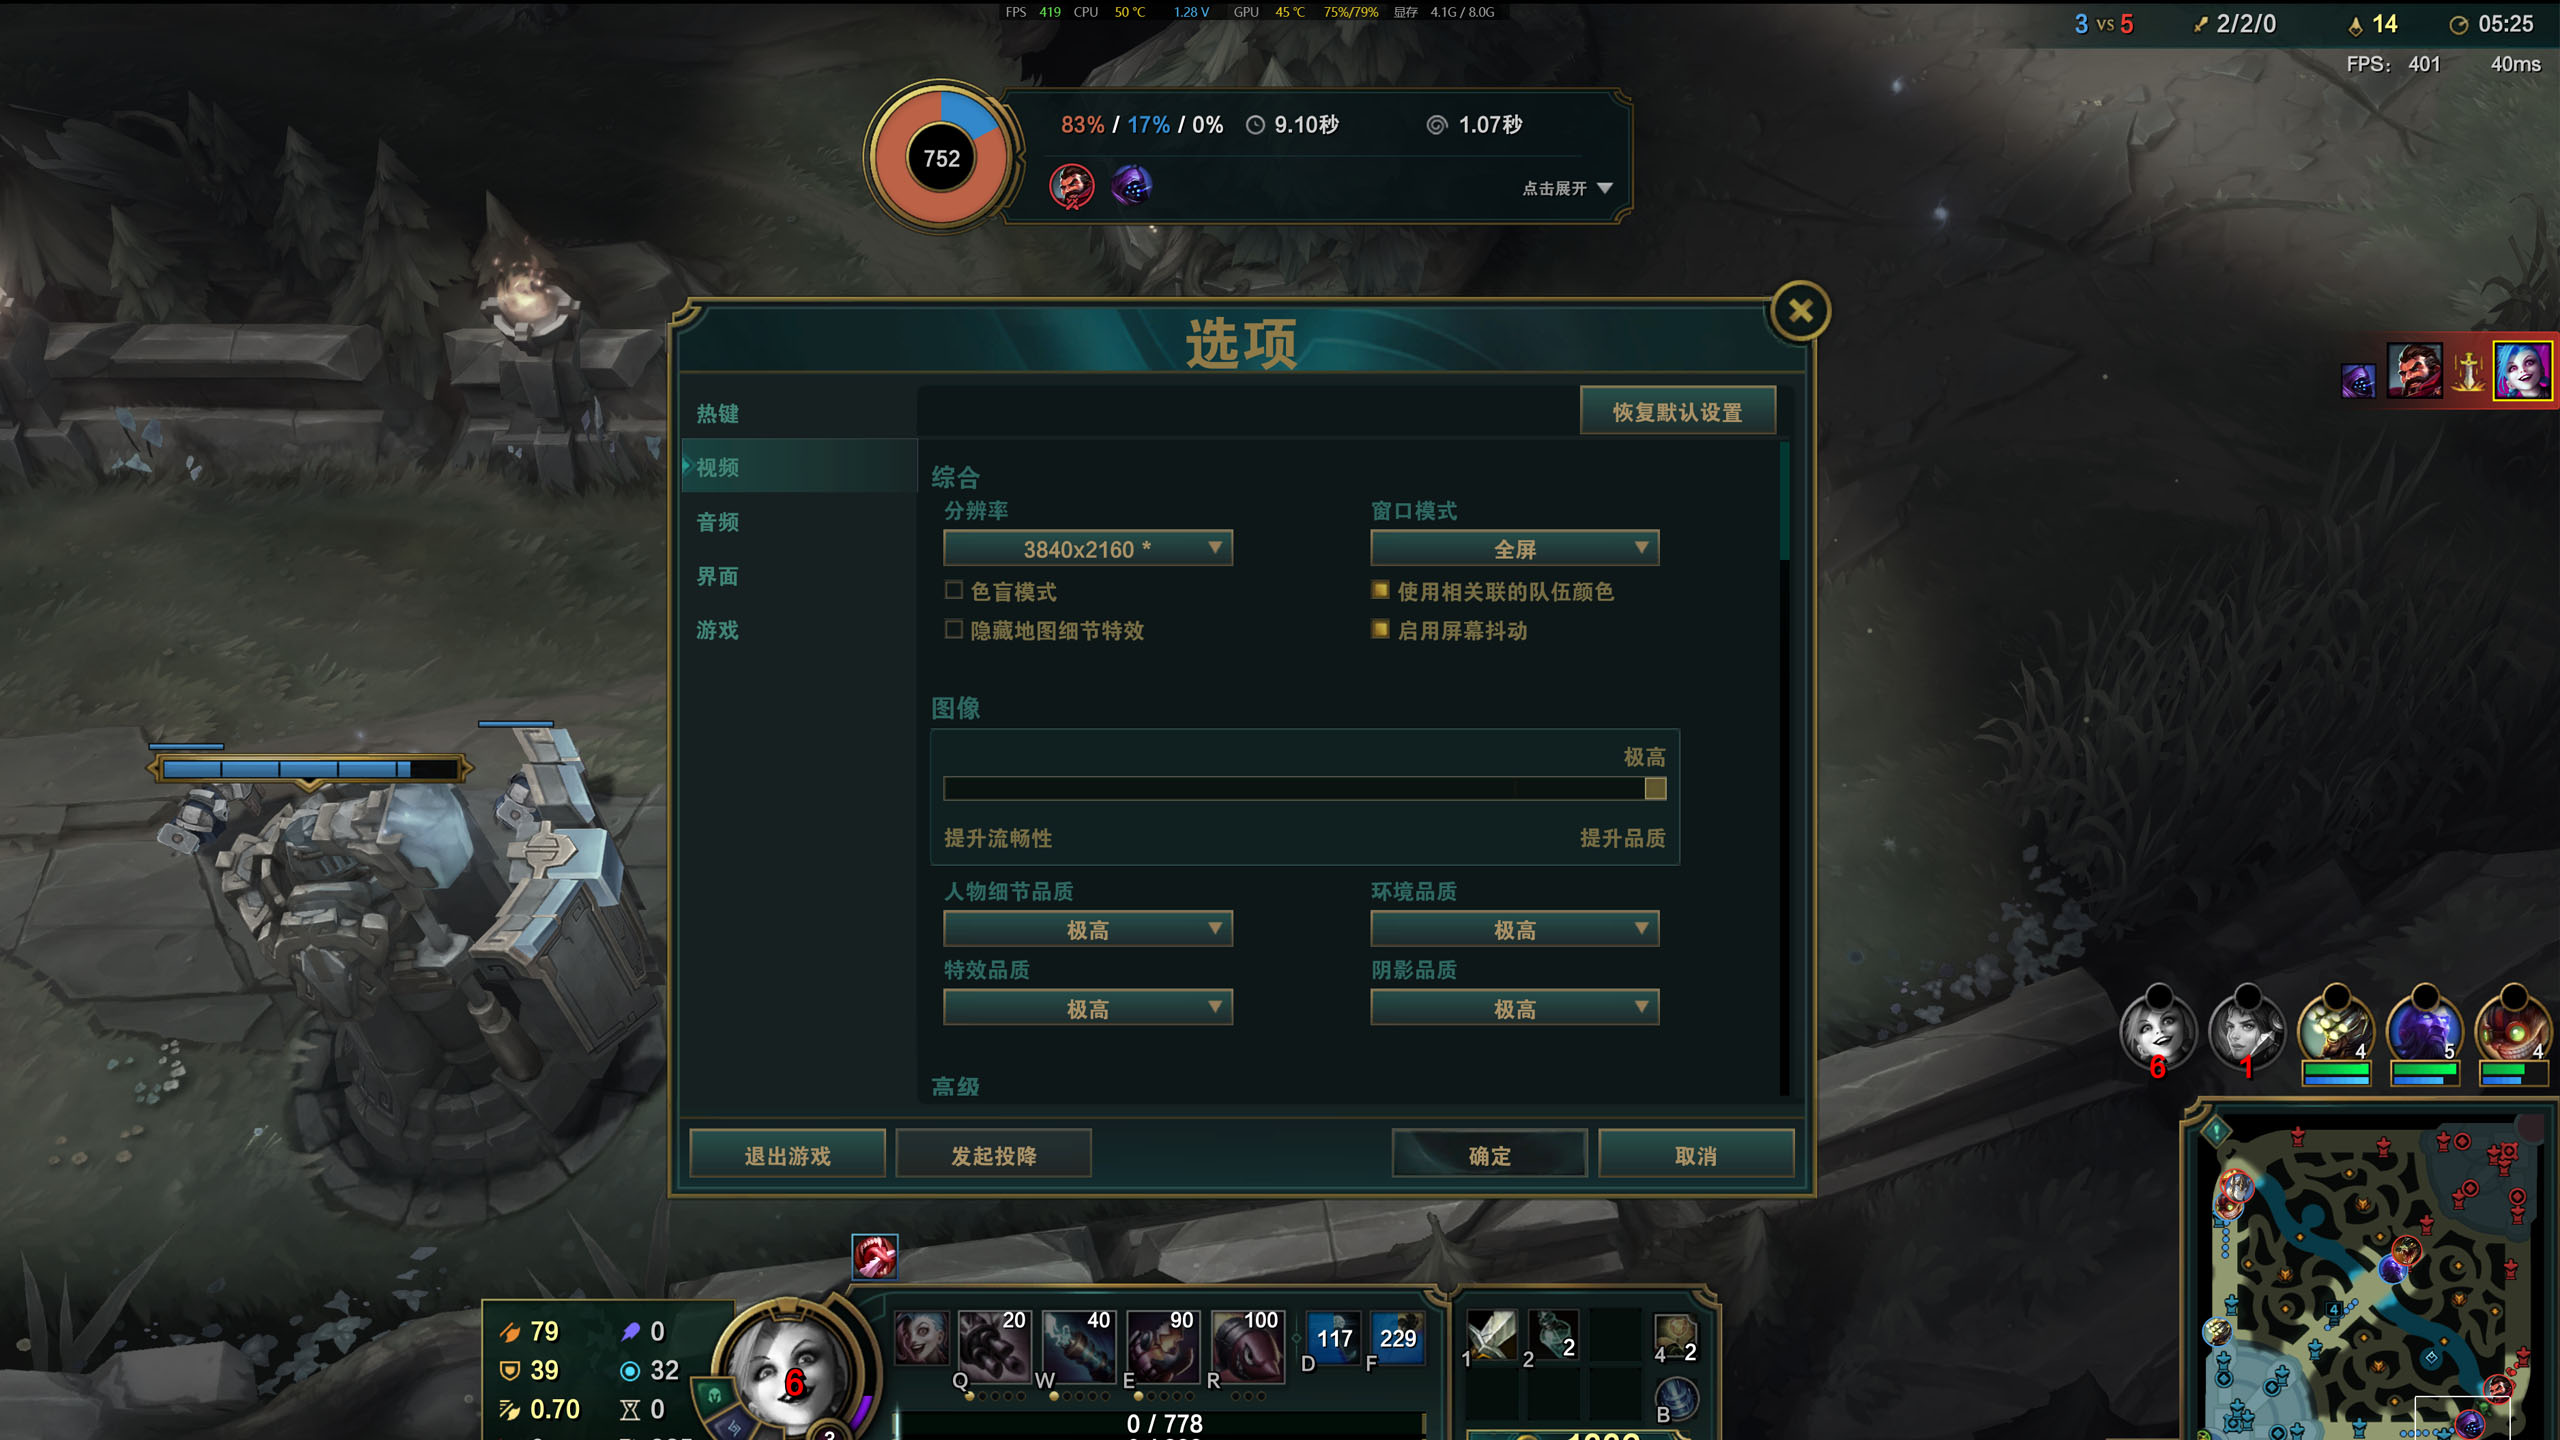Switch to the 热键 tab

[718, 413]
